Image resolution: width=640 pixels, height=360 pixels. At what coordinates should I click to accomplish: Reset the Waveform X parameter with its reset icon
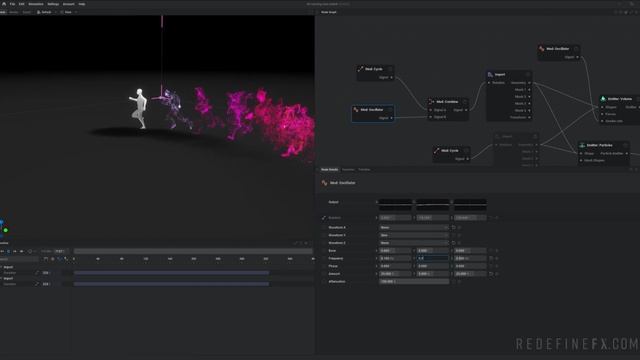453,227
